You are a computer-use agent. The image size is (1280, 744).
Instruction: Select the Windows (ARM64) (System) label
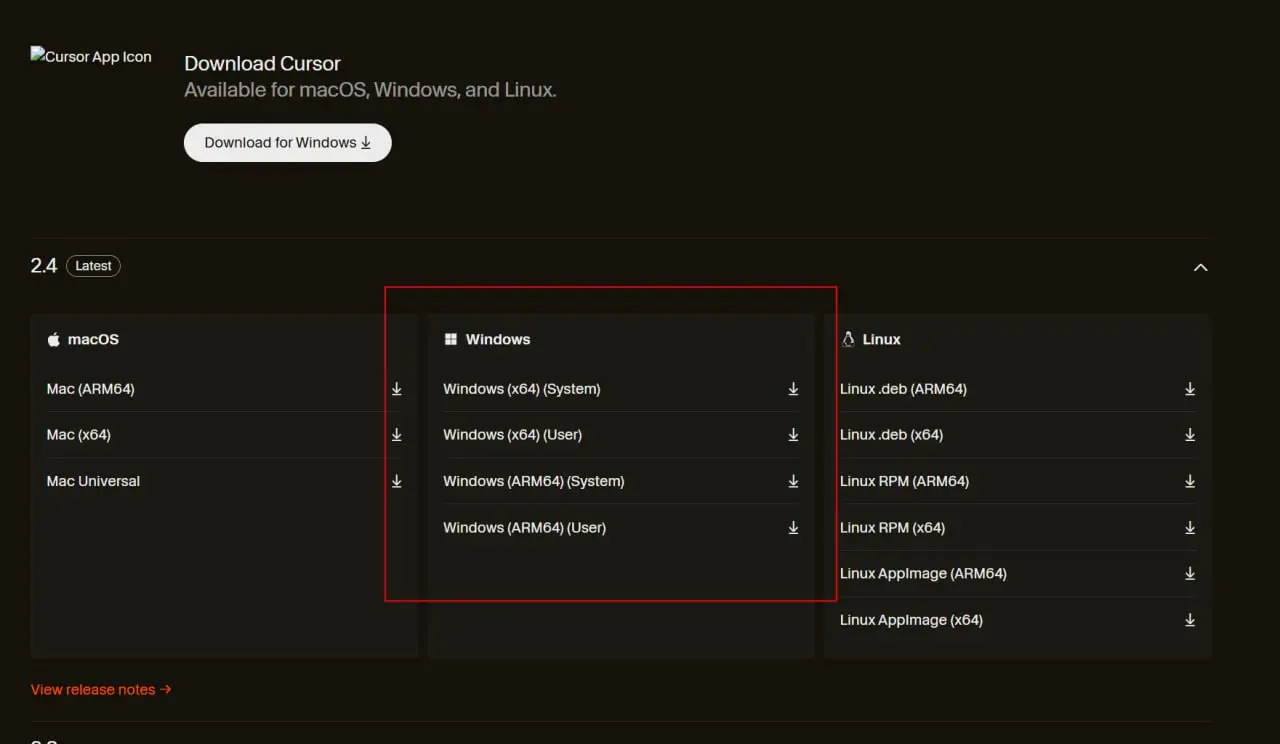click(534, 481)
